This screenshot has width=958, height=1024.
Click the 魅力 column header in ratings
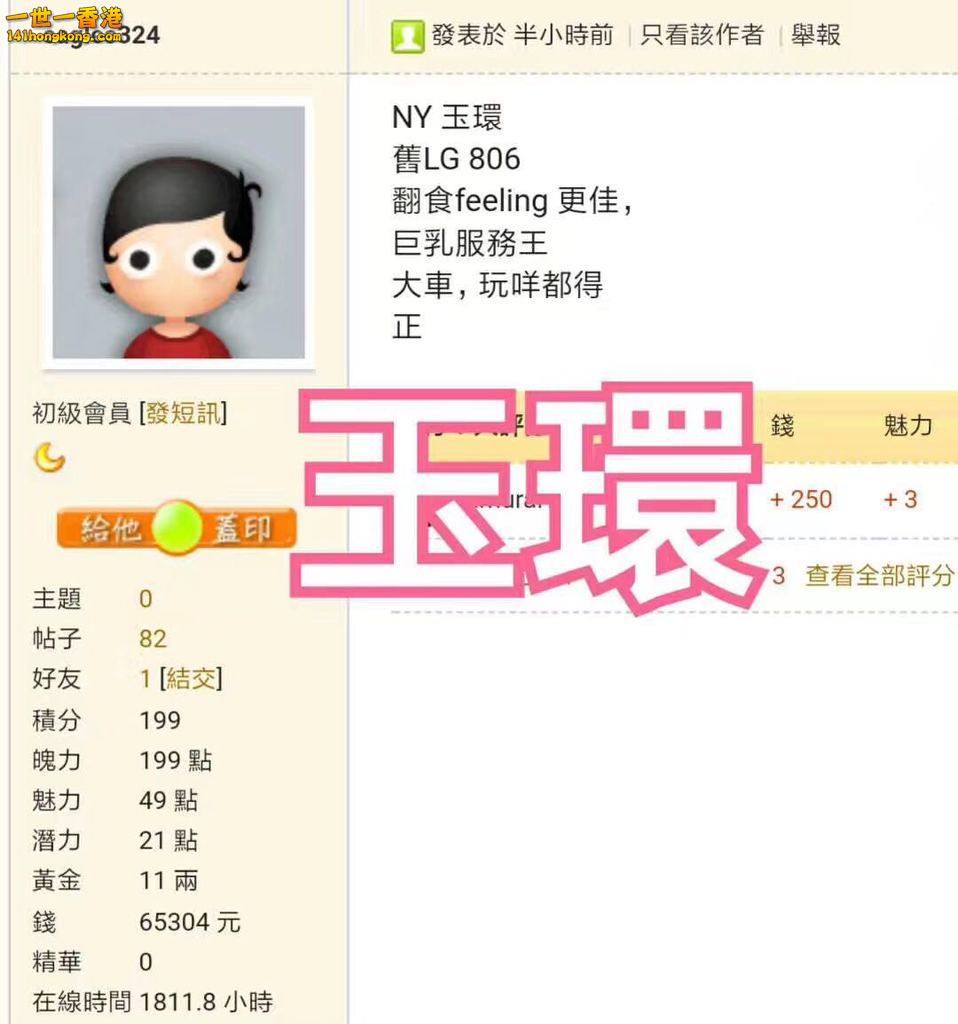click(x=908, y=426)
